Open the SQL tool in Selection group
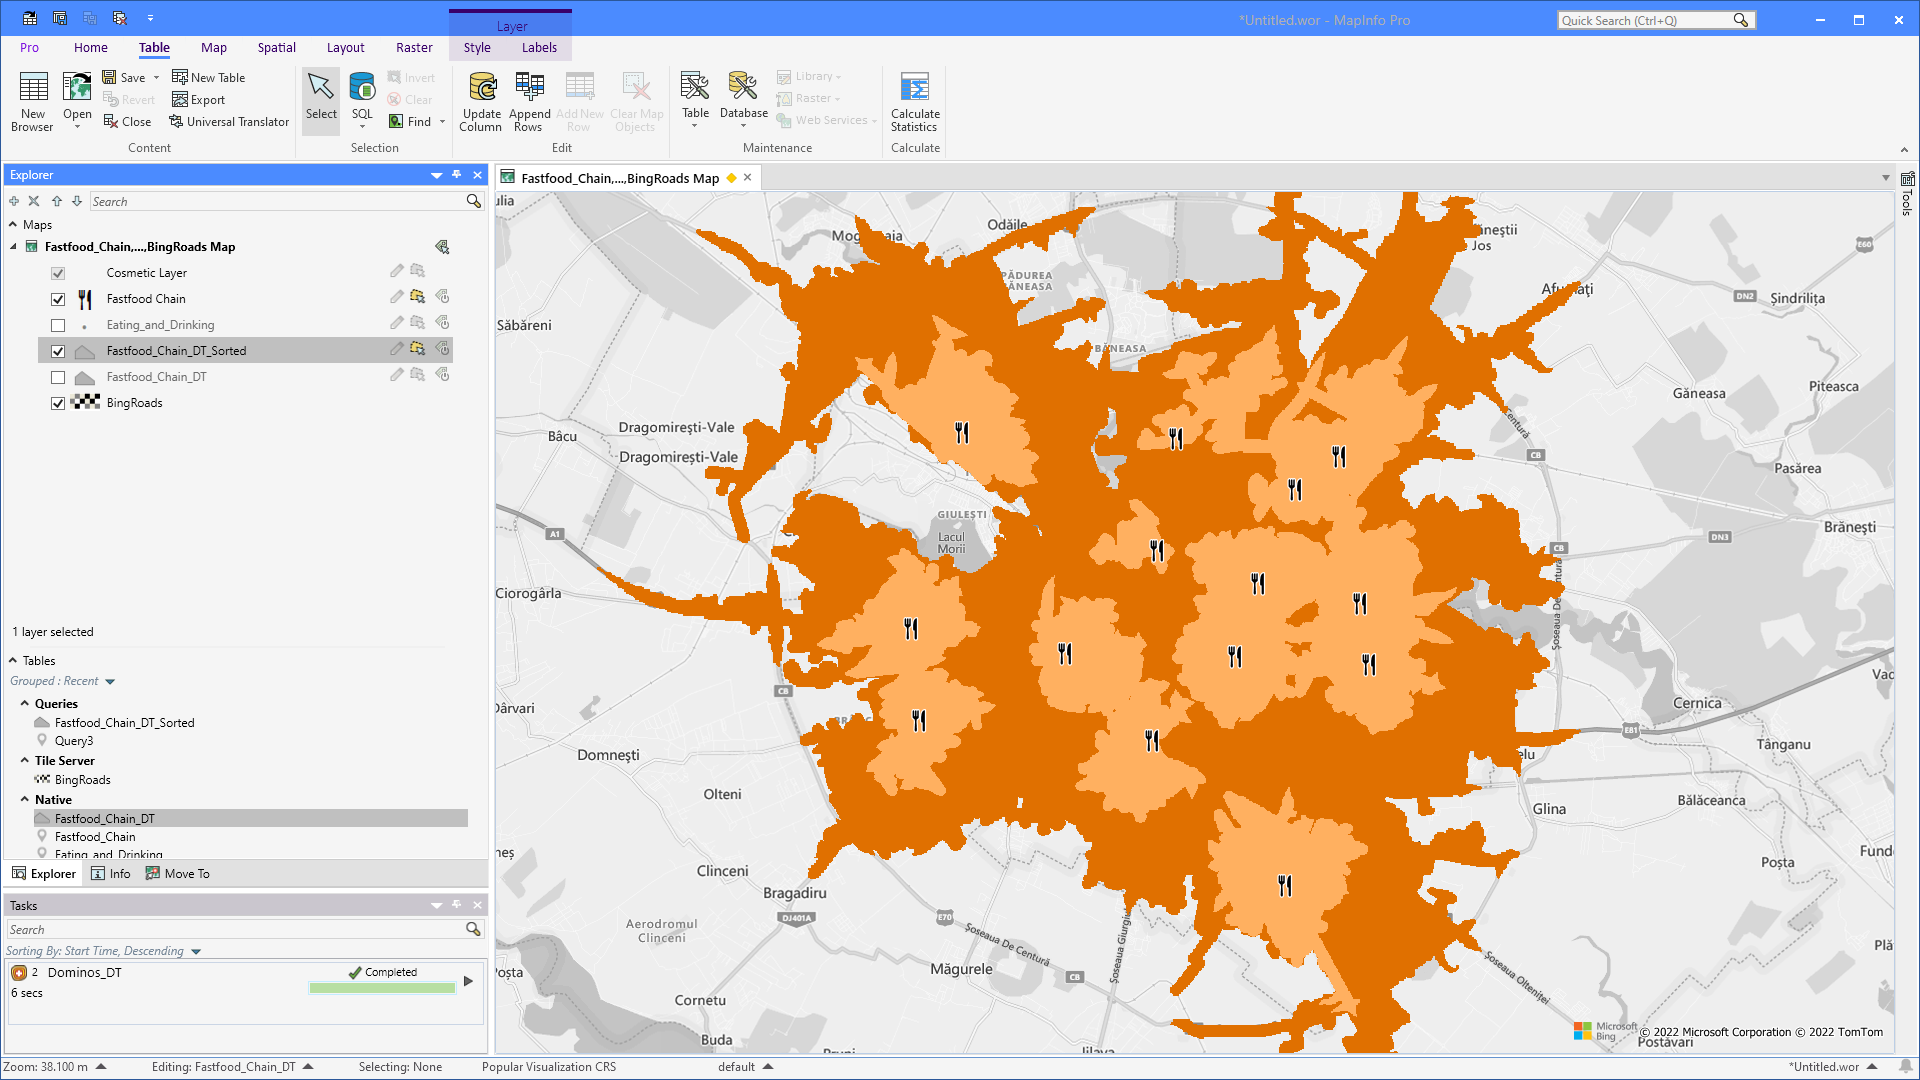The width and height of the screenshot is (1920, 1080). pyautogui.click(x=361, y=100)
